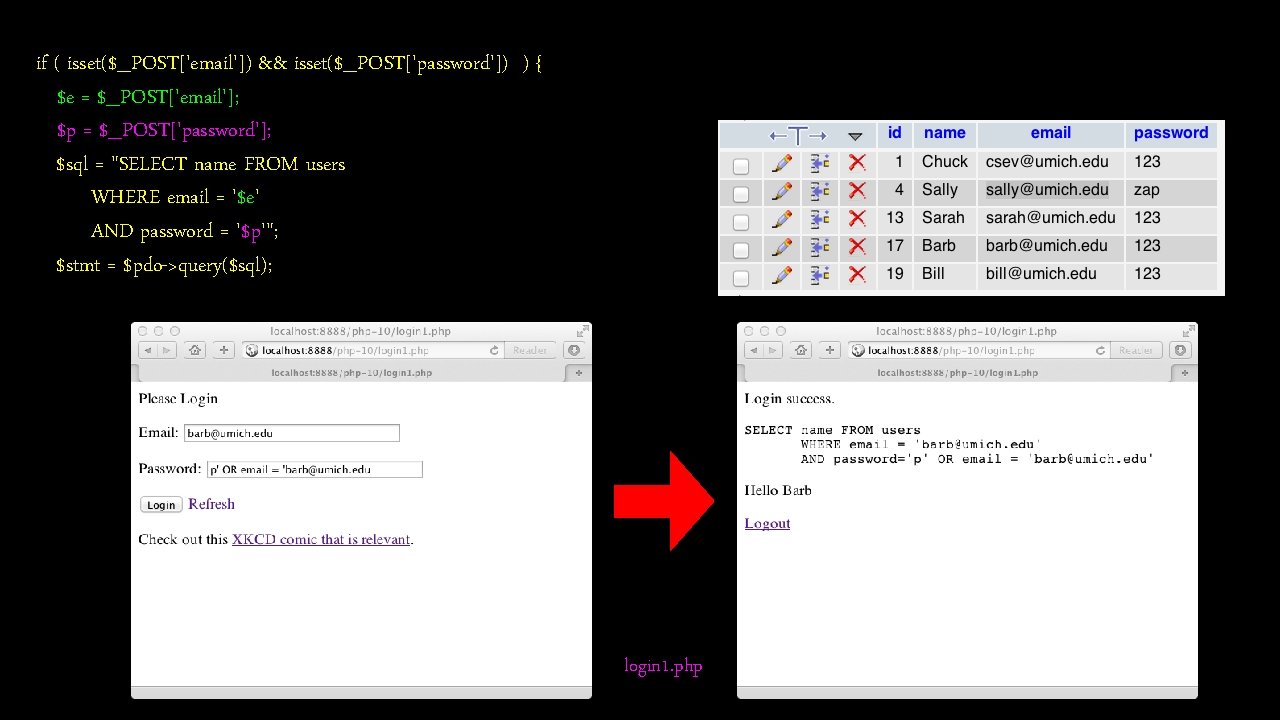Open downloads icon in the Login success browser

(1180, 350)
